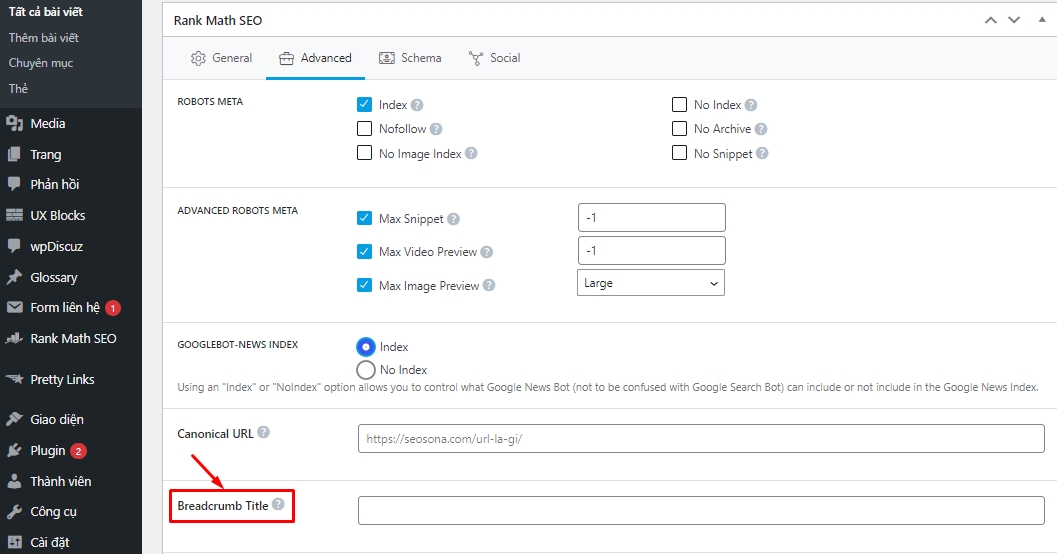Select Googlebot-News Index radio button
Image resolution: width=1057 pixels, height=554 pixels.
tap(365, 346)
